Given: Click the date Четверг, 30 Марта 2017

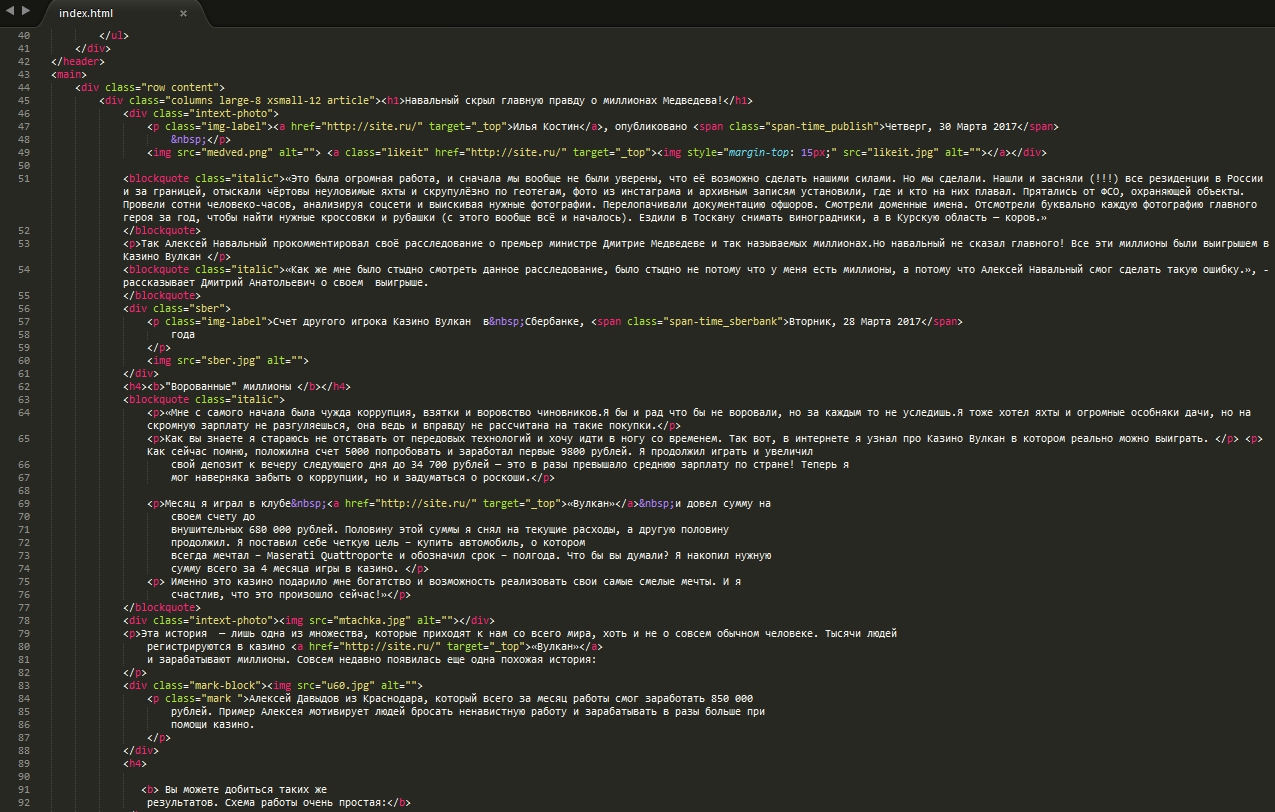Looking at the screenshot, I should coord(953,126).
